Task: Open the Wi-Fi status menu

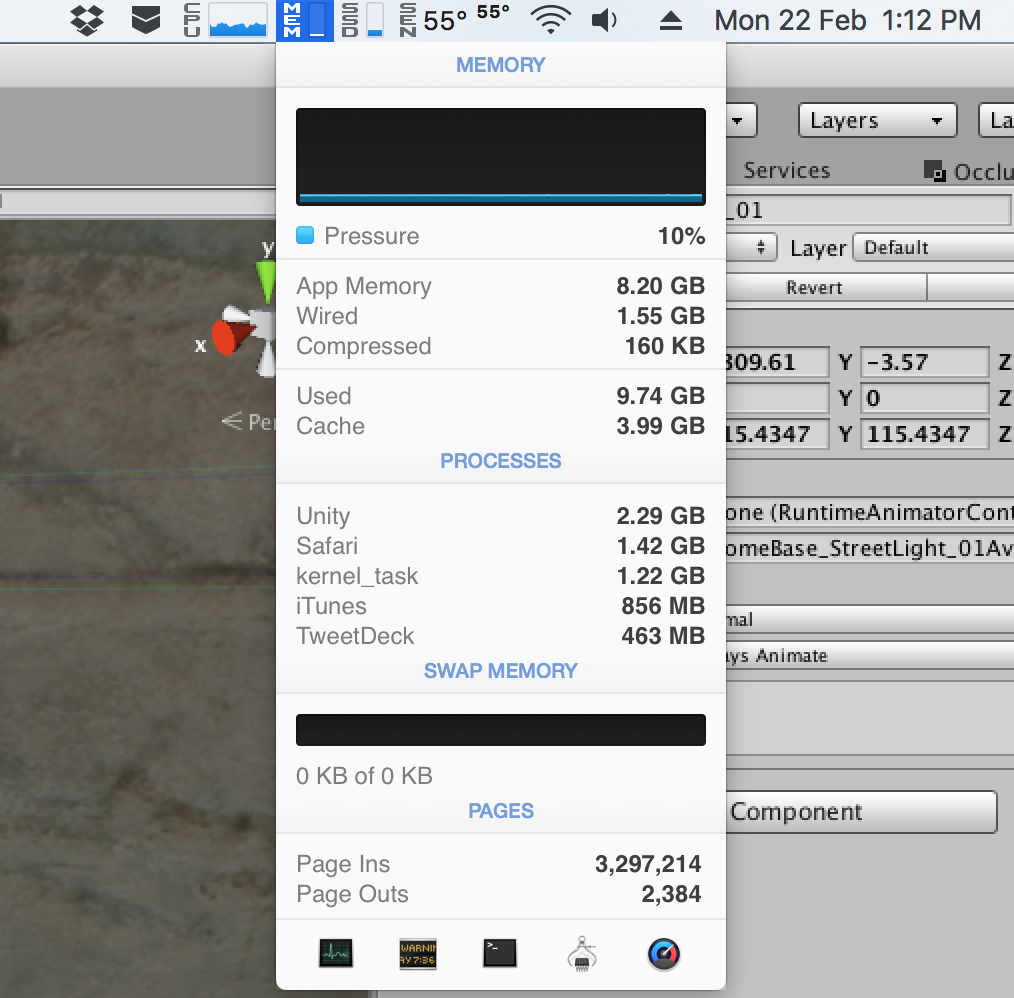Action: pos(550,20)
